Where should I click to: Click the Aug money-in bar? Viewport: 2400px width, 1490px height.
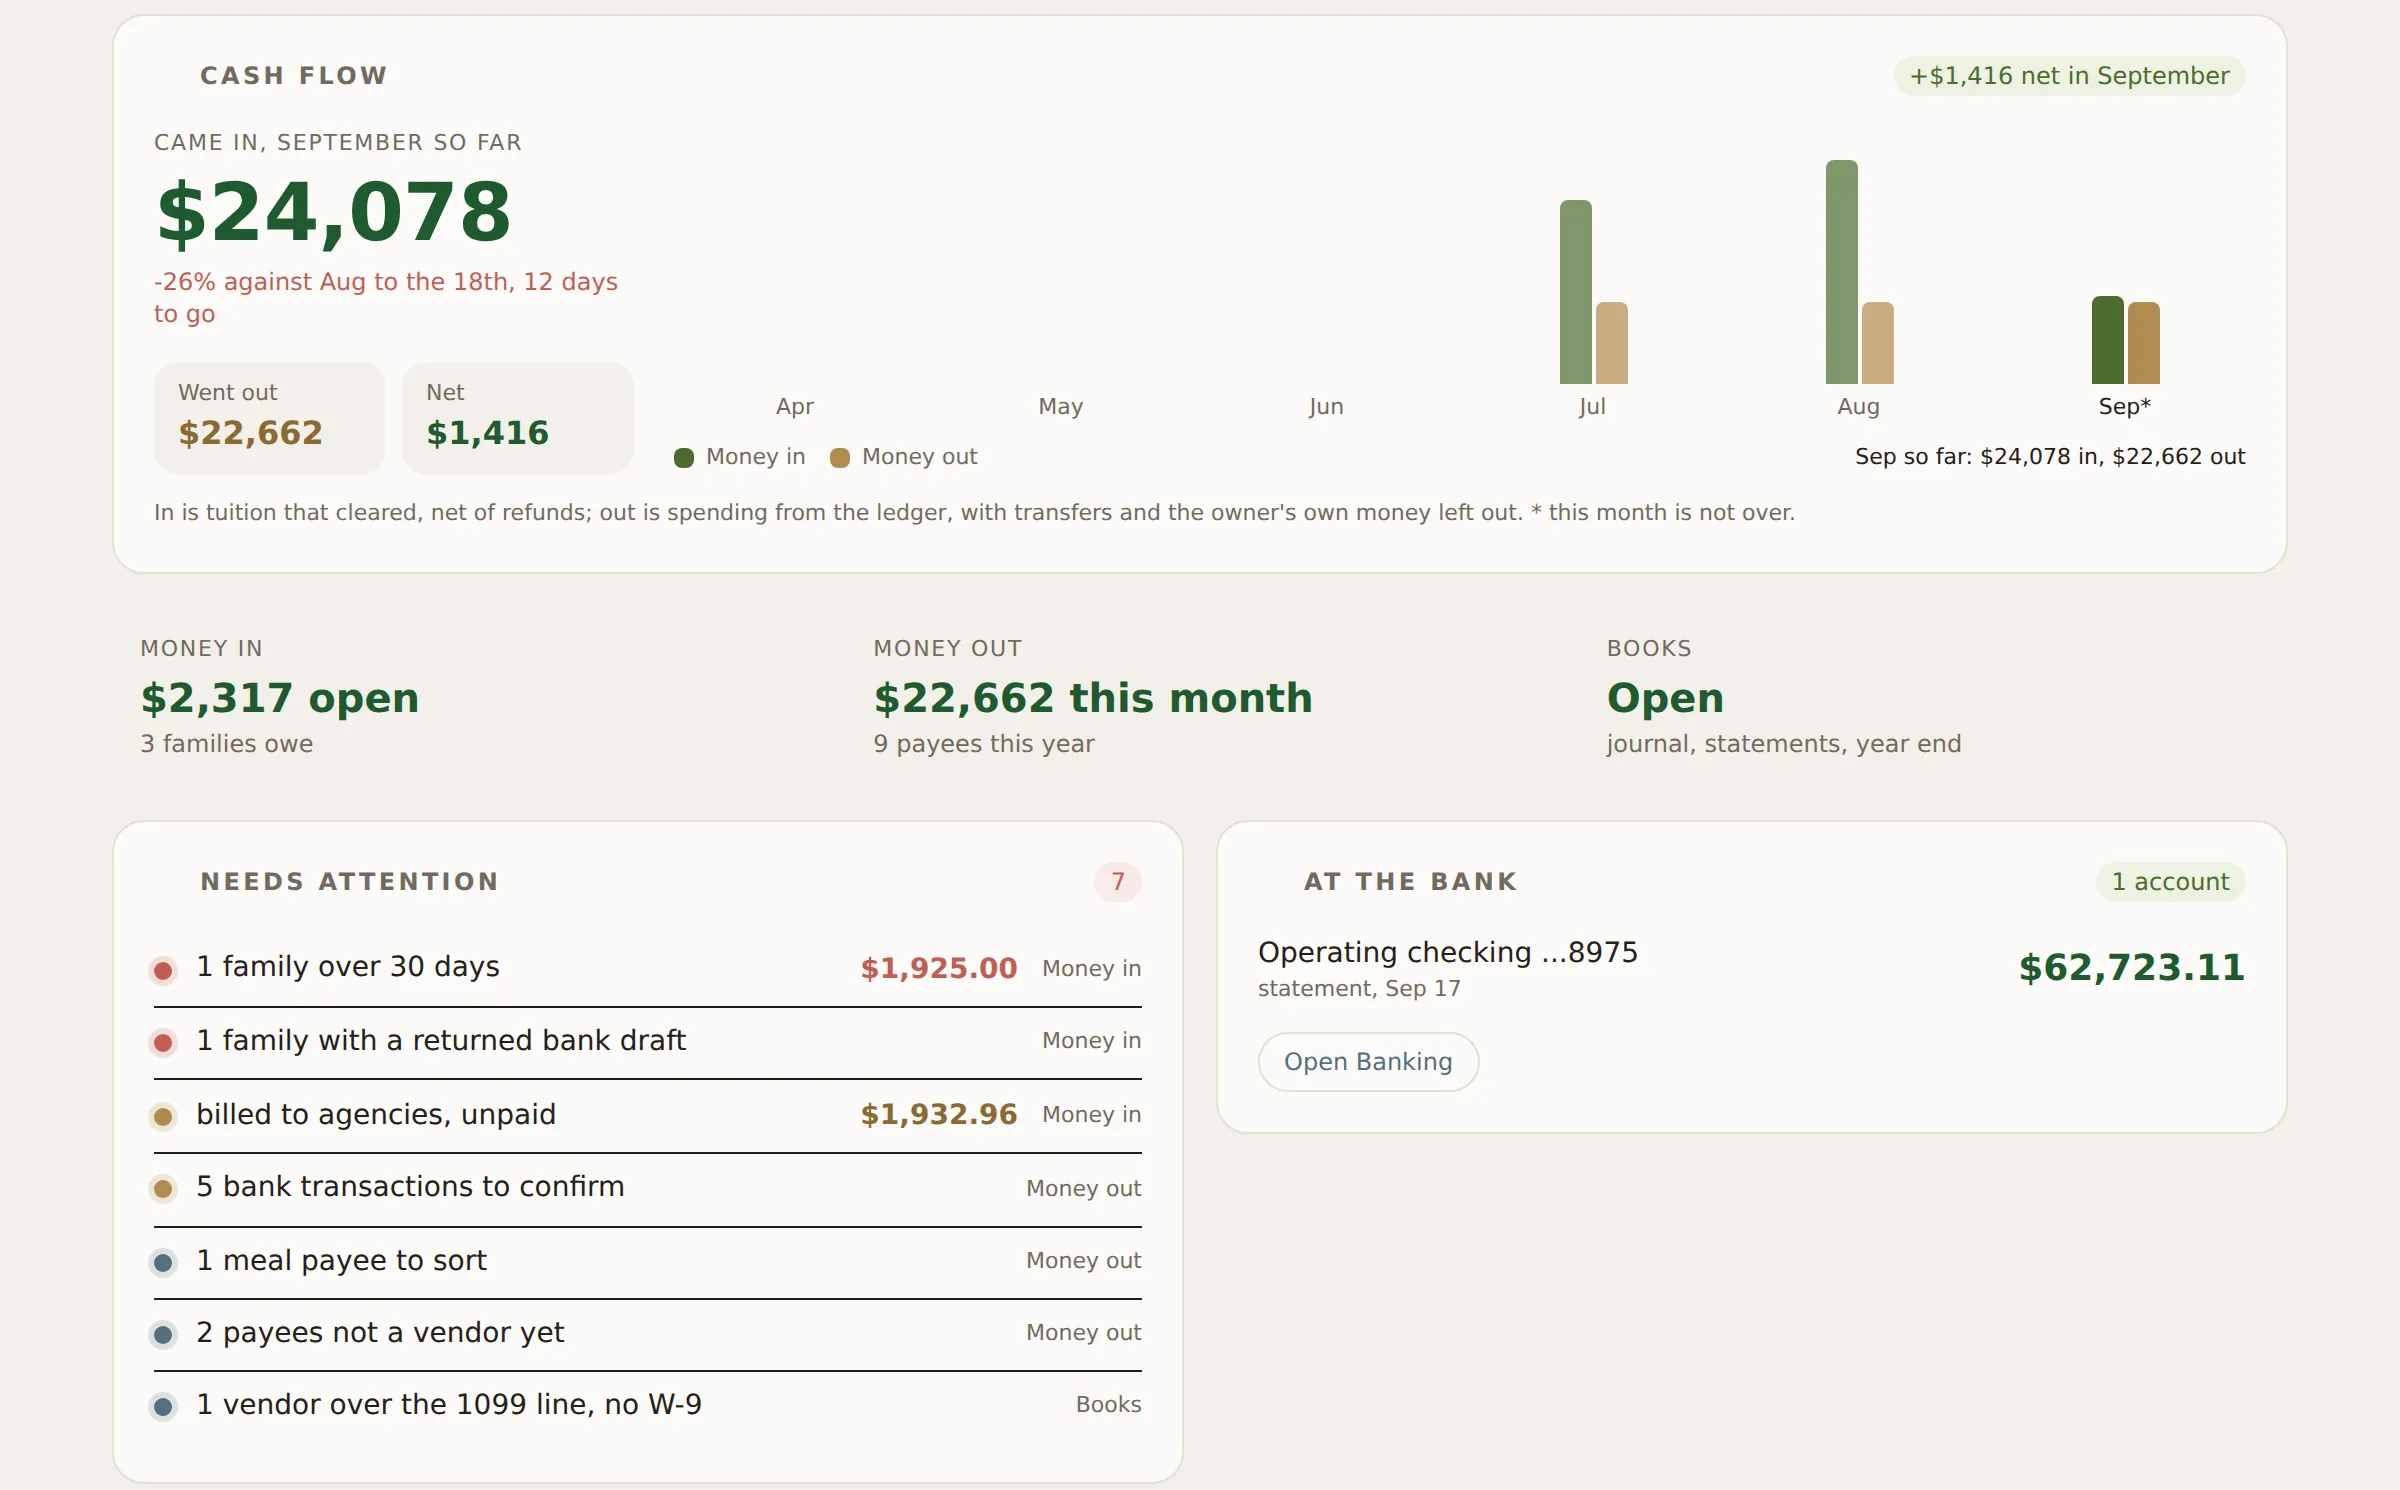pyautogui.click(x=1842, y=272)
